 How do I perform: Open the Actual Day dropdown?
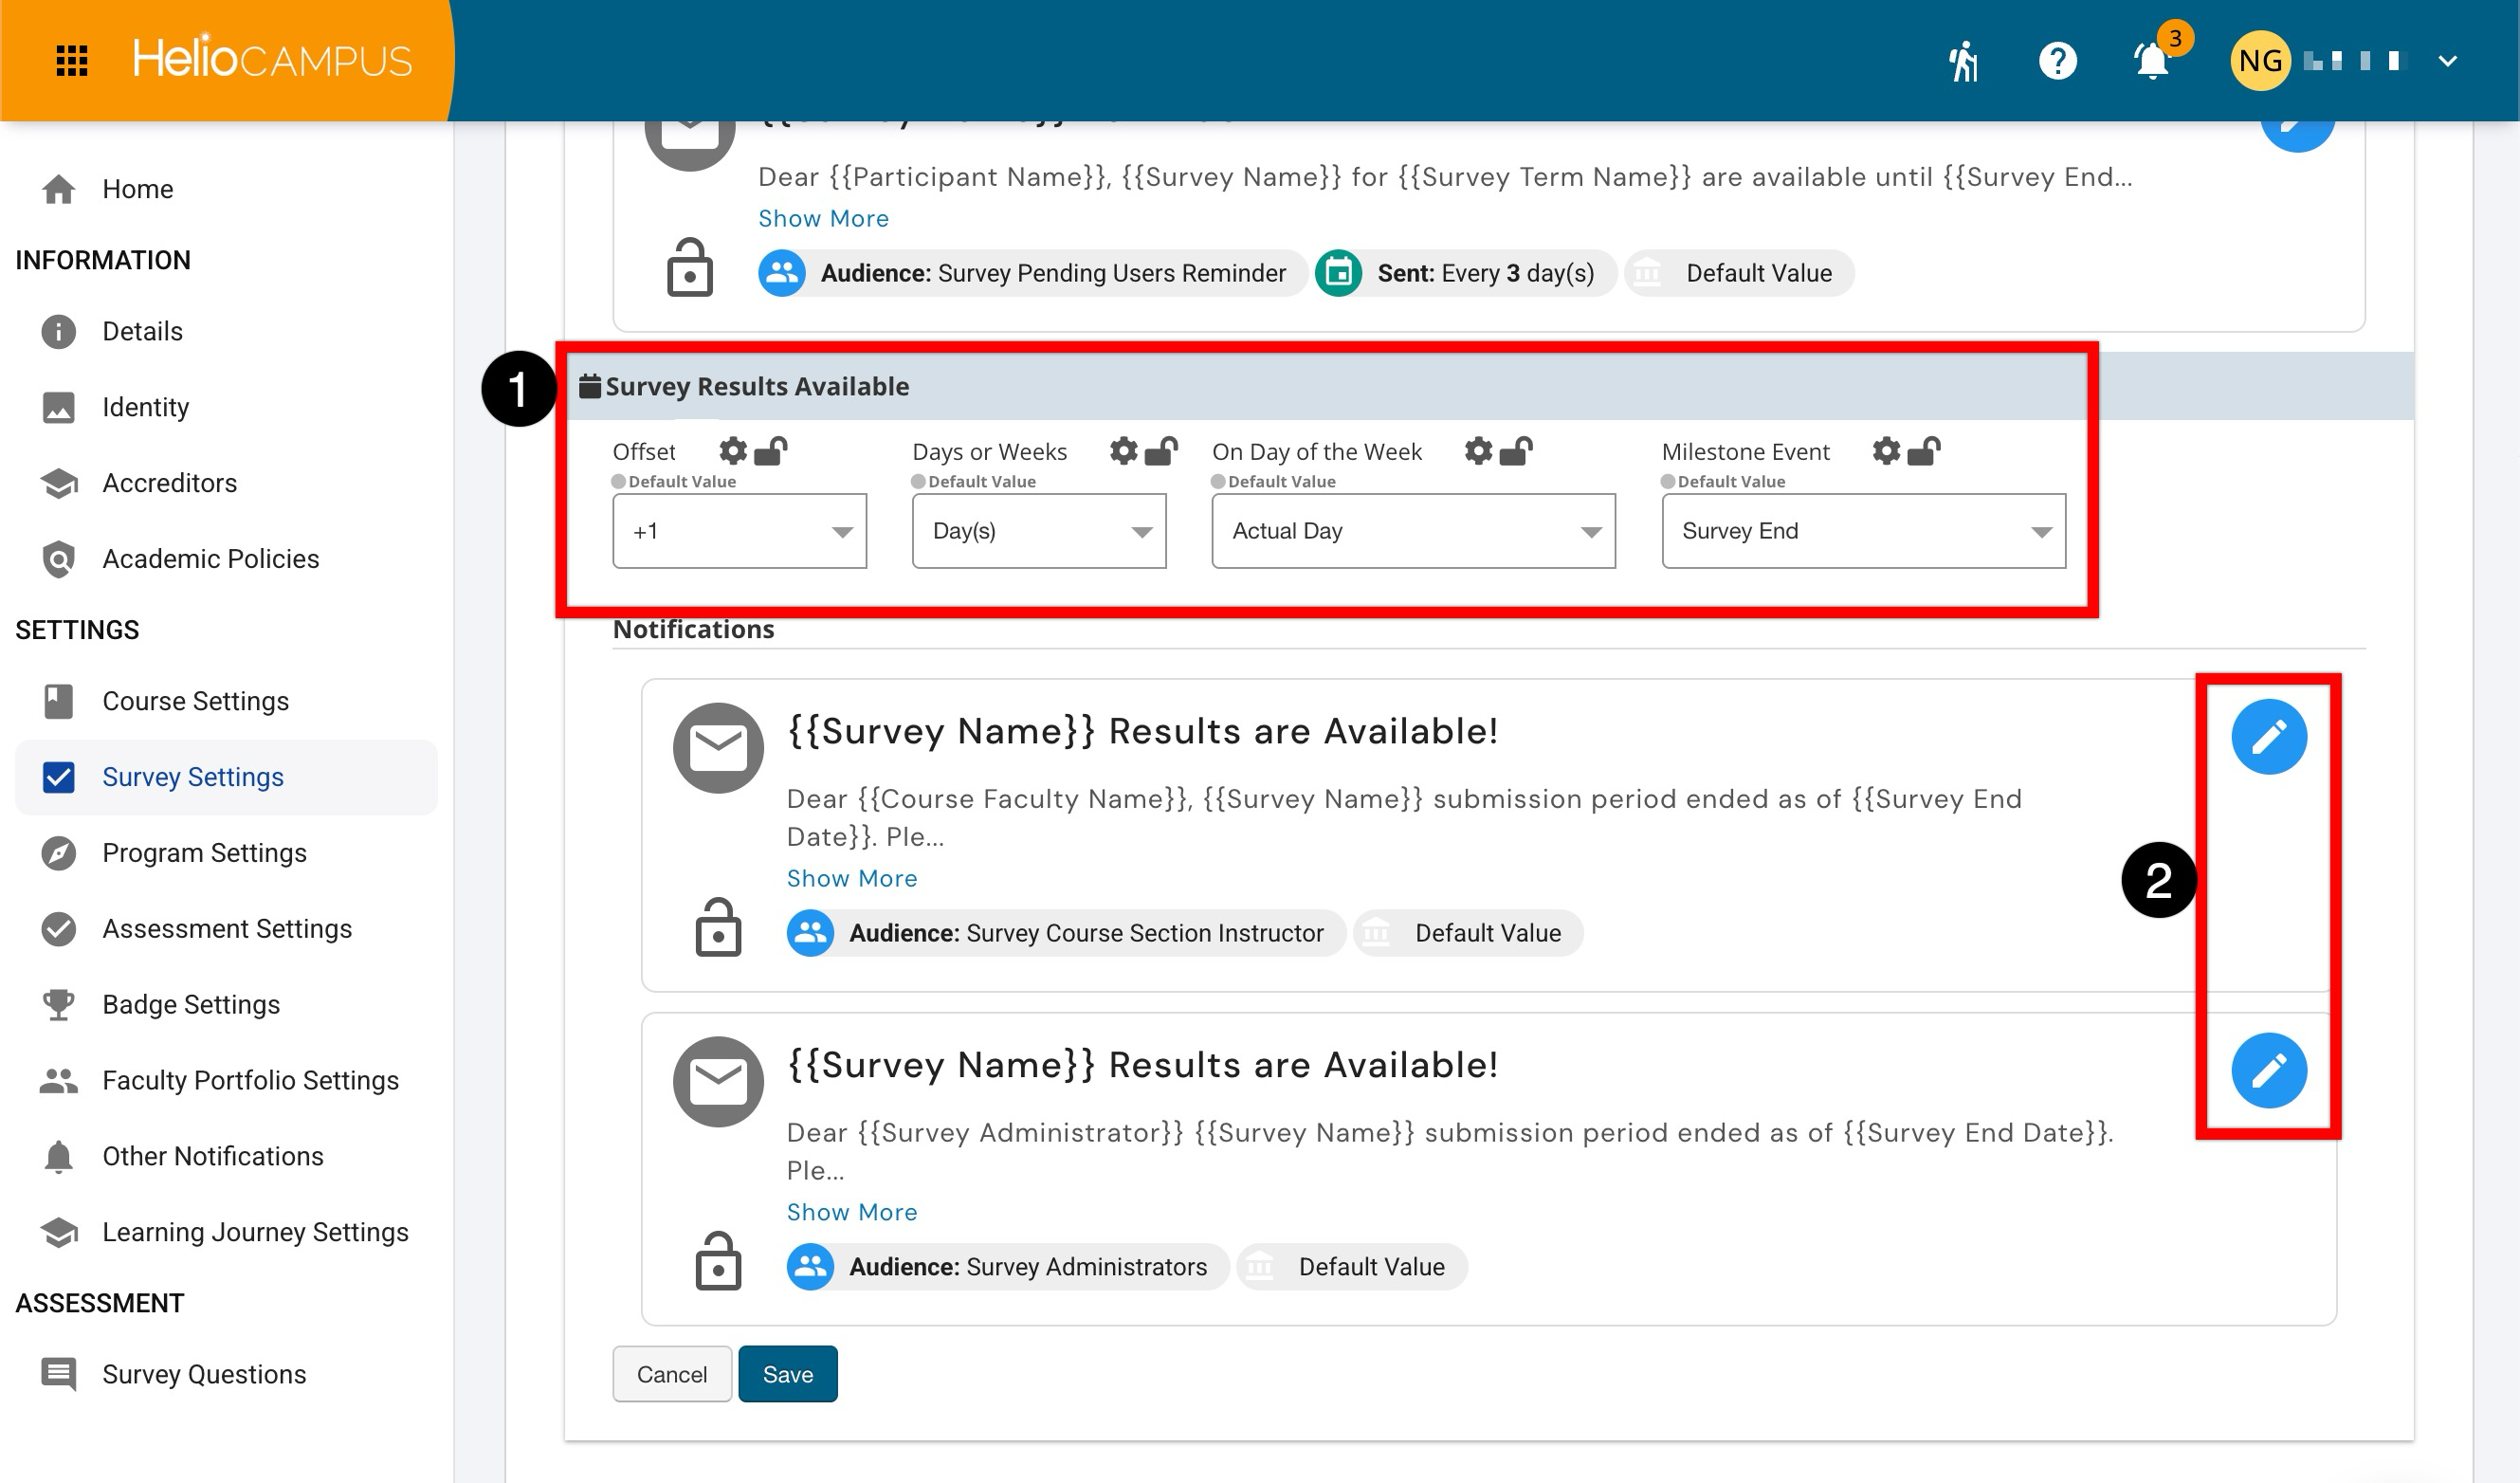tap(1413, 531)
